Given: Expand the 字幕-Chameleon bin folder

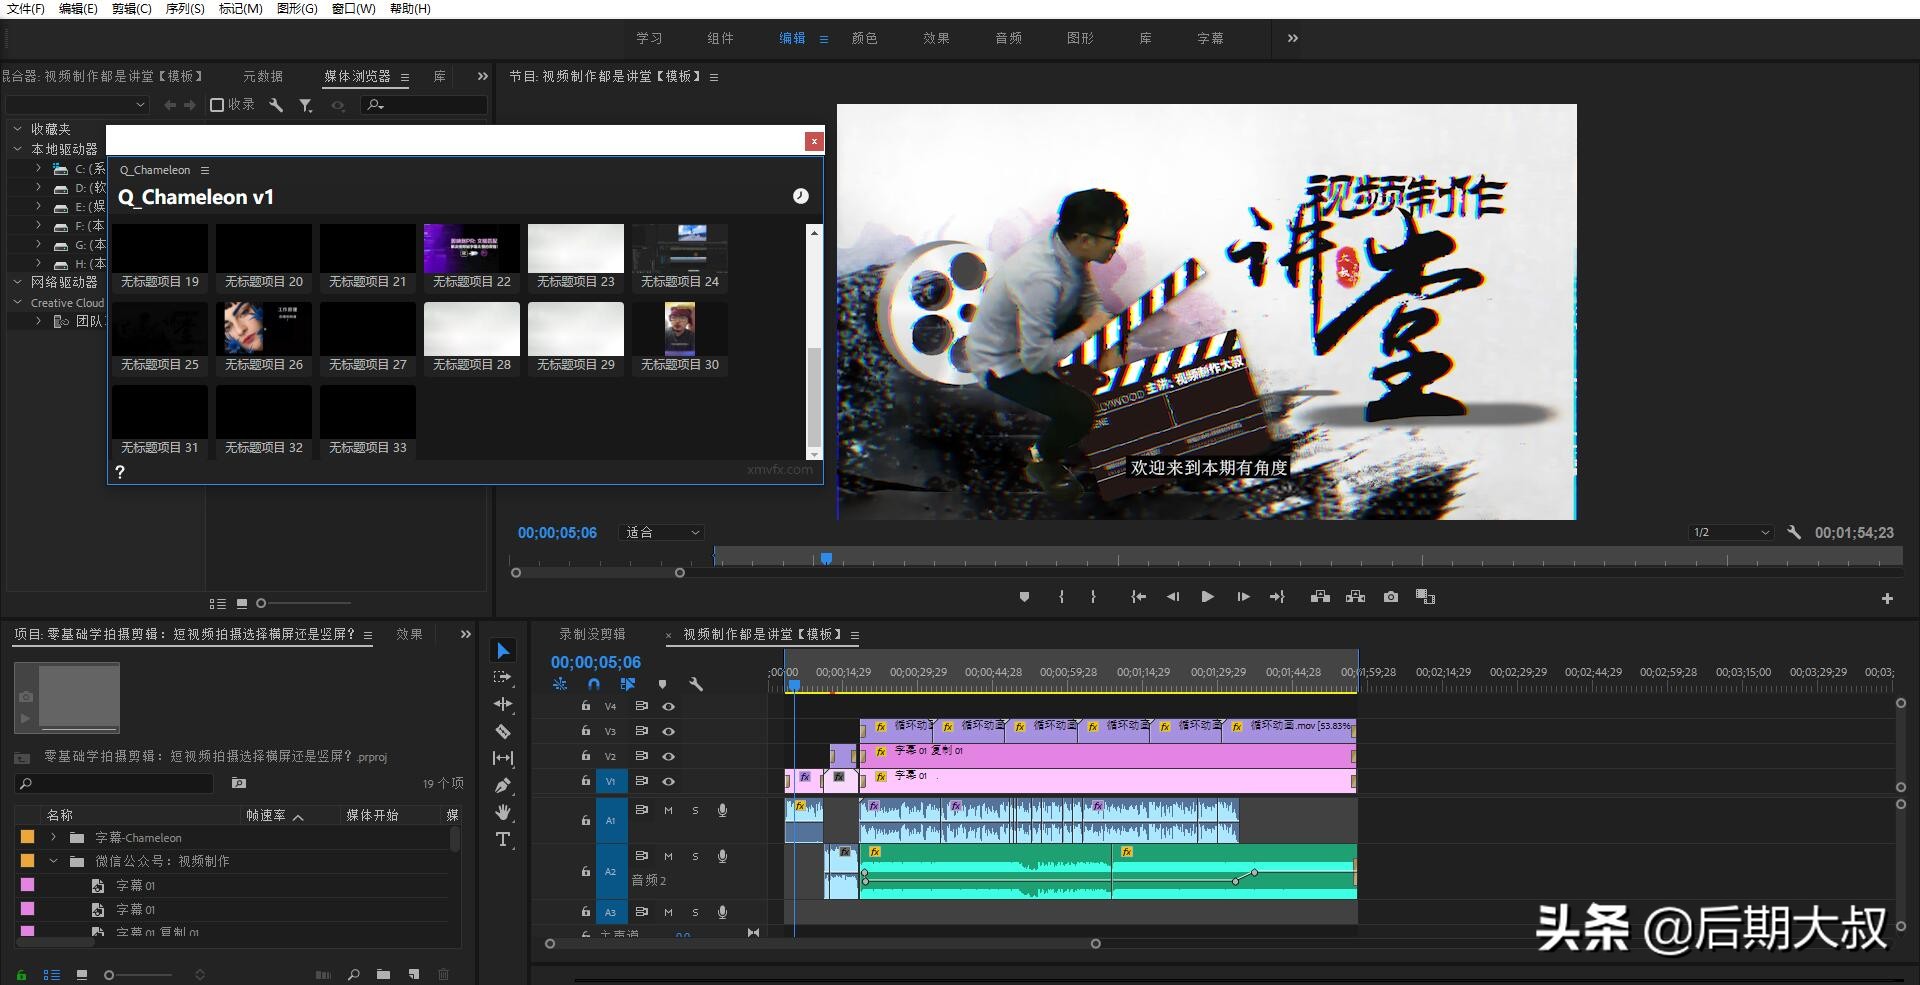Looking at the screenshot, I should pos(53,838).
